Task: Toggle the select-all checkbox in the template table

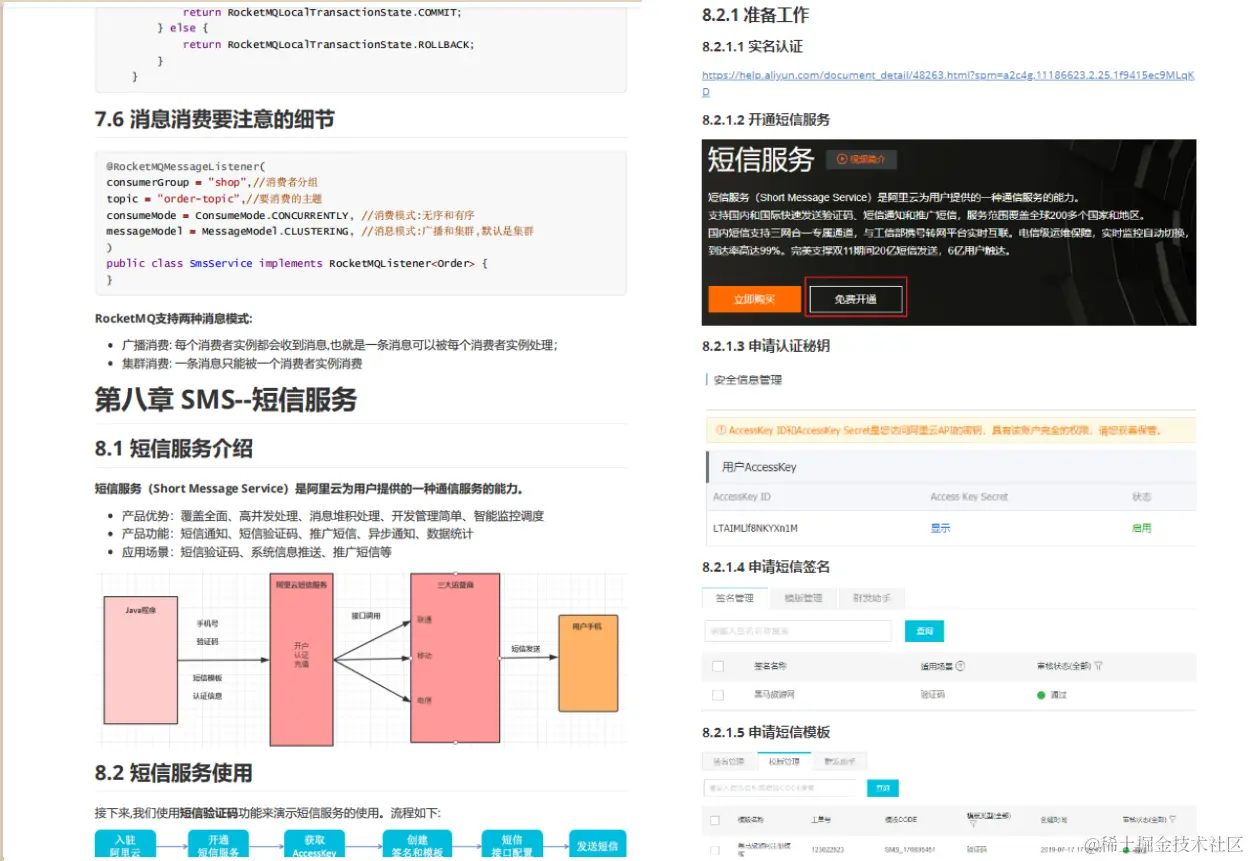Action: [x=715, y=819]
